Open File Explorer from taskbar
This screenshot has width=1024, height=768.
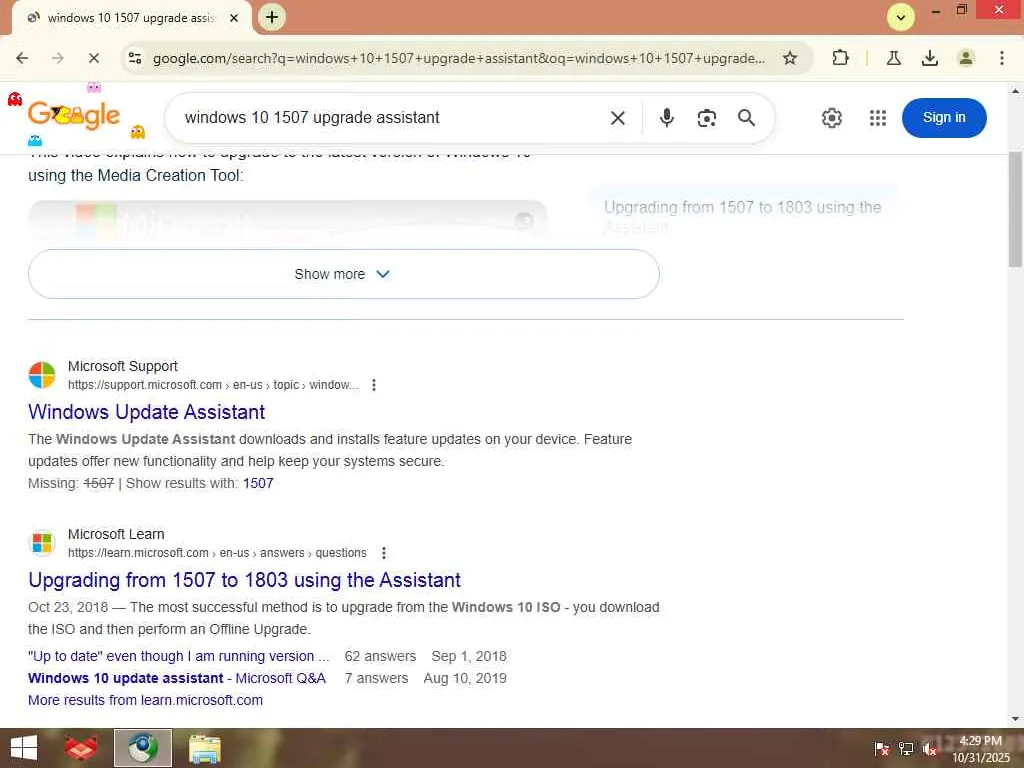[204, 748]
